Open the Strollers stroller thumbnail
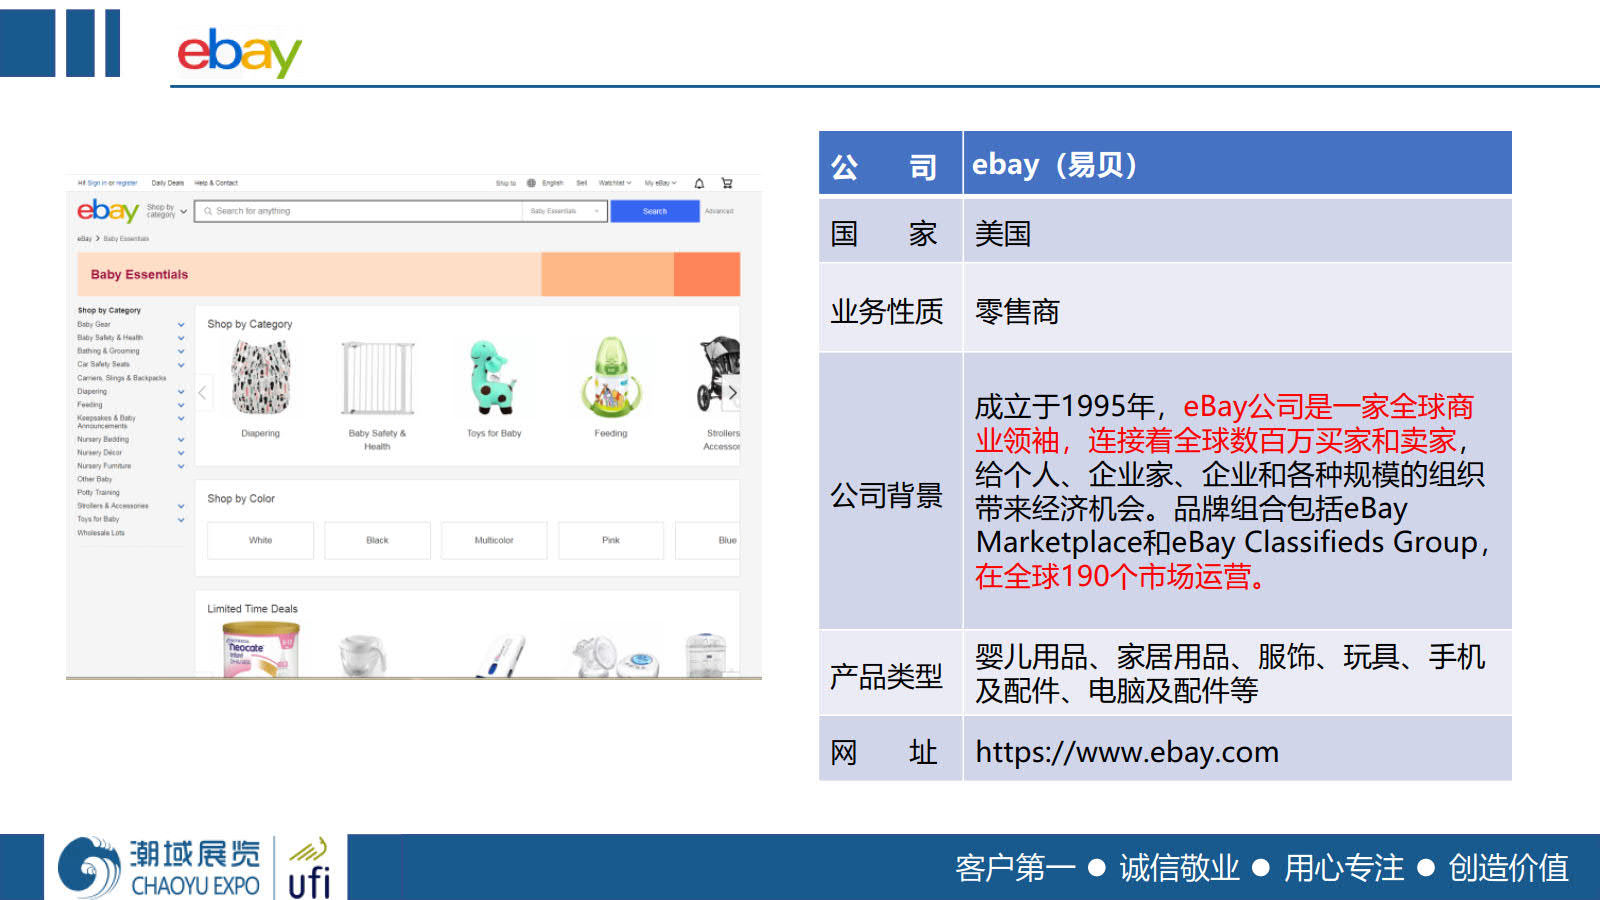Image resolution: width=1600 pixels, height=900 pixels. click(x=719, y=375)
